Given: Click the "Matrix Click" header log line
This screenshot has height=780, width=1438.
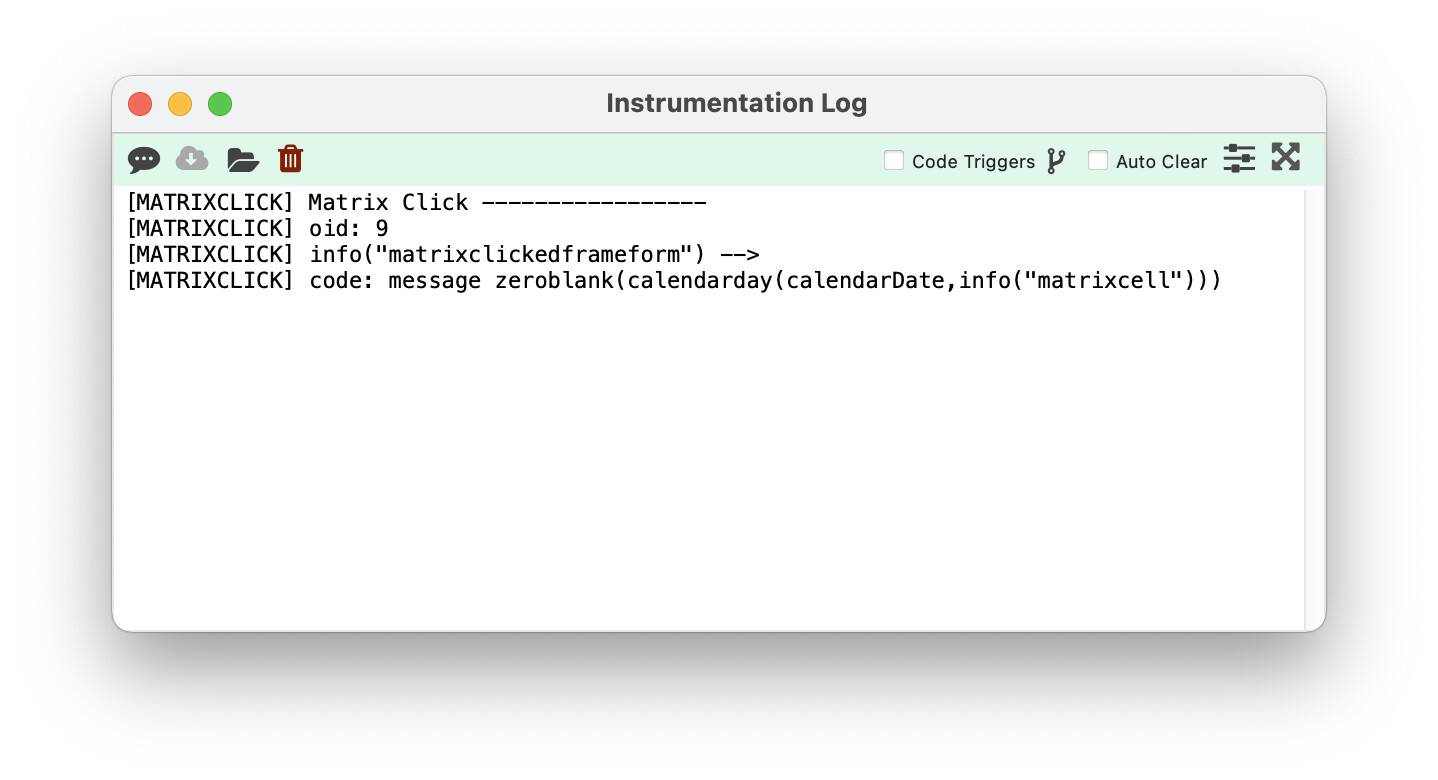Looking at the screenshot, I should tap(416, 202).
